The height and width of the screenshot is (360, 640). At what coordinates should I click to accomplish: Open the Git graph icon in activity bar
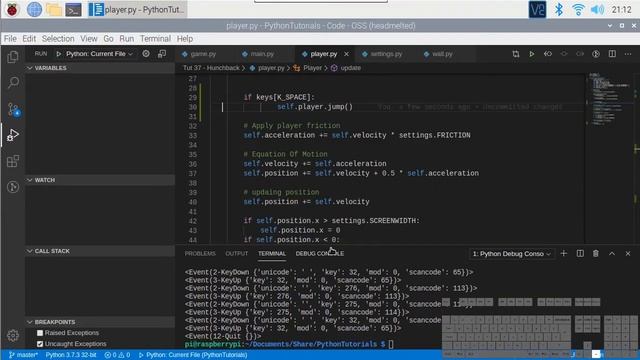pos(13,187)
